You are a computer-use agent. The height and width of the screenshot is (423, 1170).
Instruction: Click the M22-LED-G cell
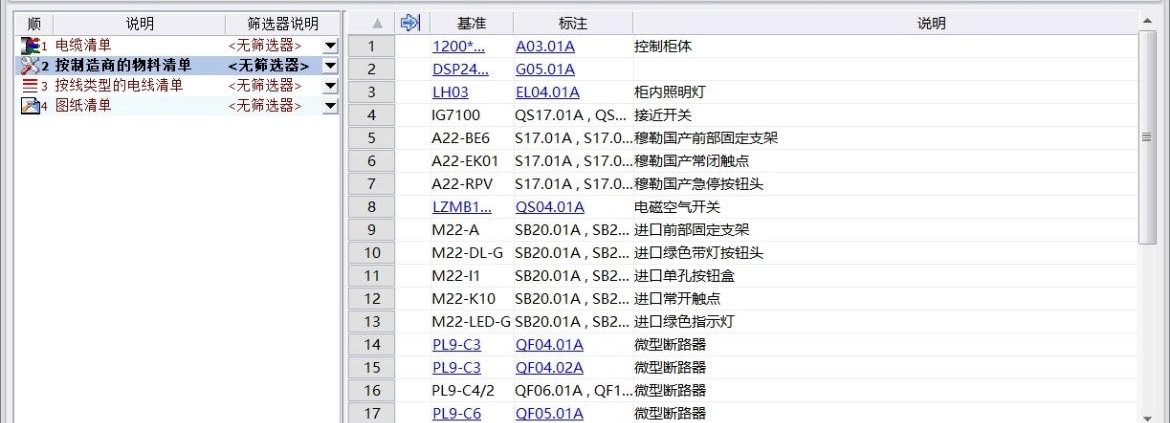[471, 322]
